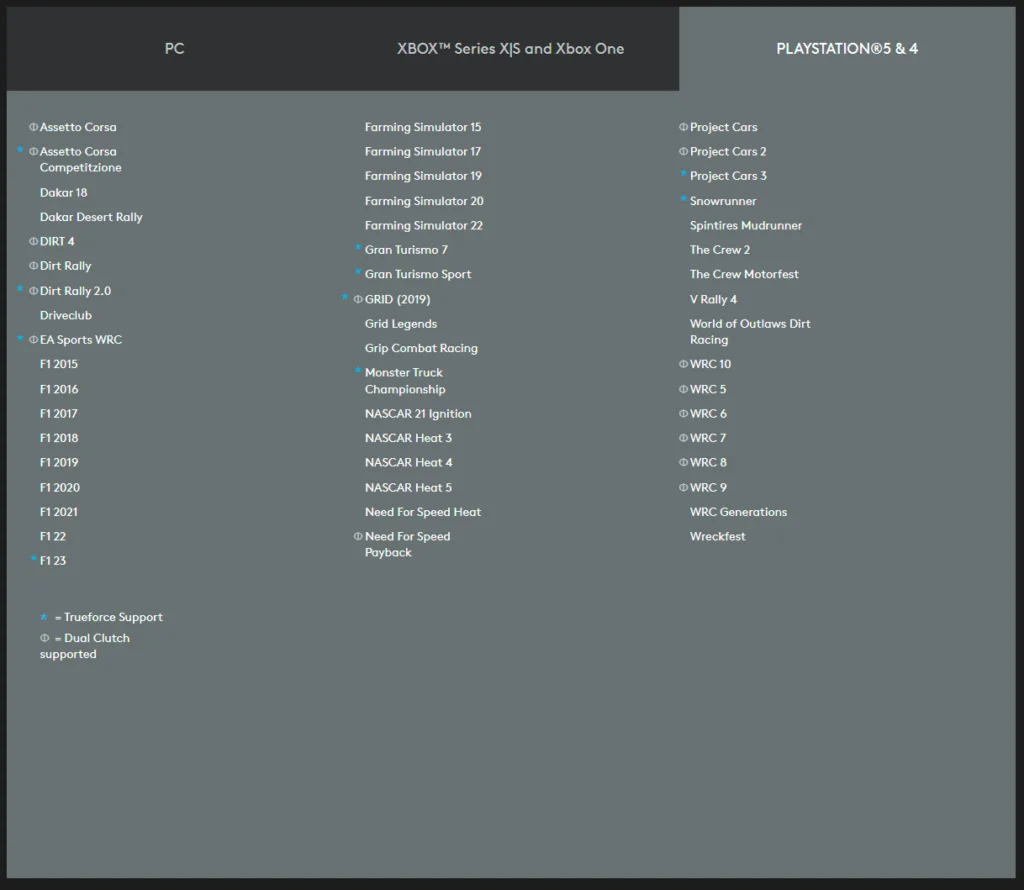The width and height of the screenshot is (1024, 890).
Task: Select the Driveclub list entry
Action: tap(66, 315)
